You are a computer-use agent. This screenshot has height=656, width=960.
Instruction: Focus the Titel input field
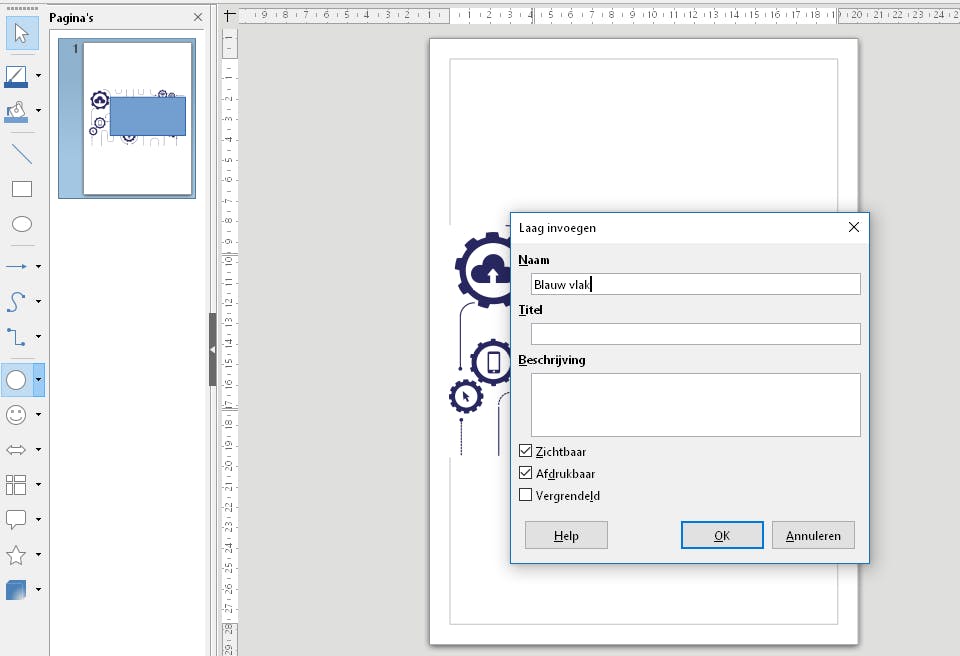tap(696, 334)
